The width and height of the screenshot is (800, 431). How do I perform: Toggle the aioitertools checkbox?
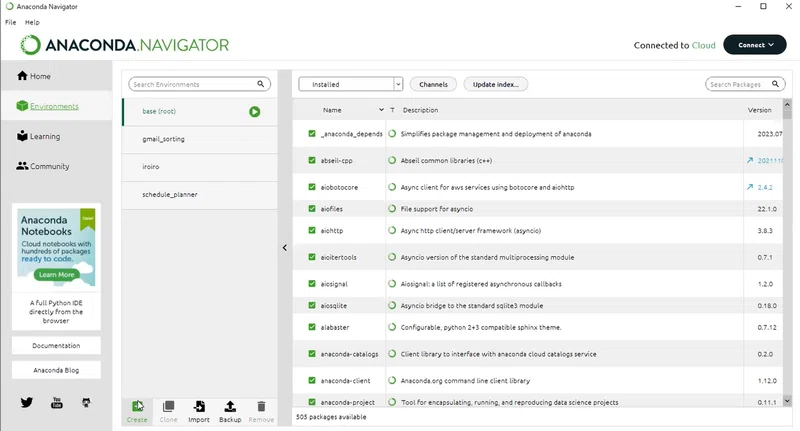tap(312, 257)
